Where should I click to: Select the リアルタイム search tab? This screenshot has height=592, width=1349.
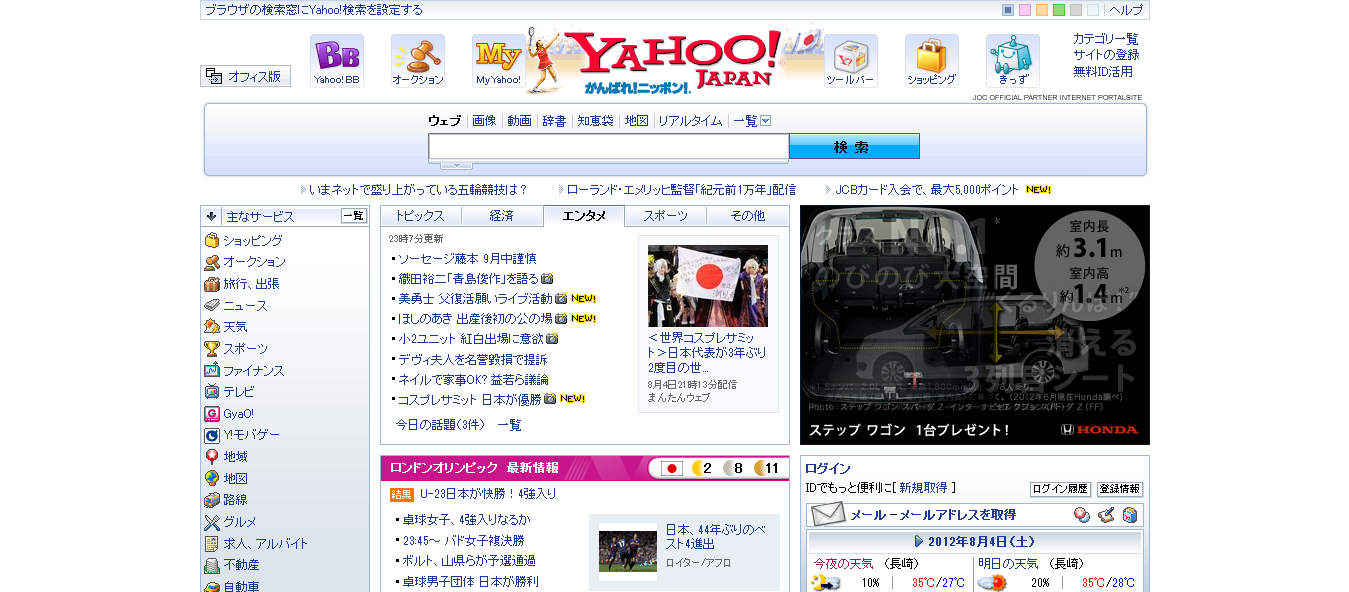point(690,121)
